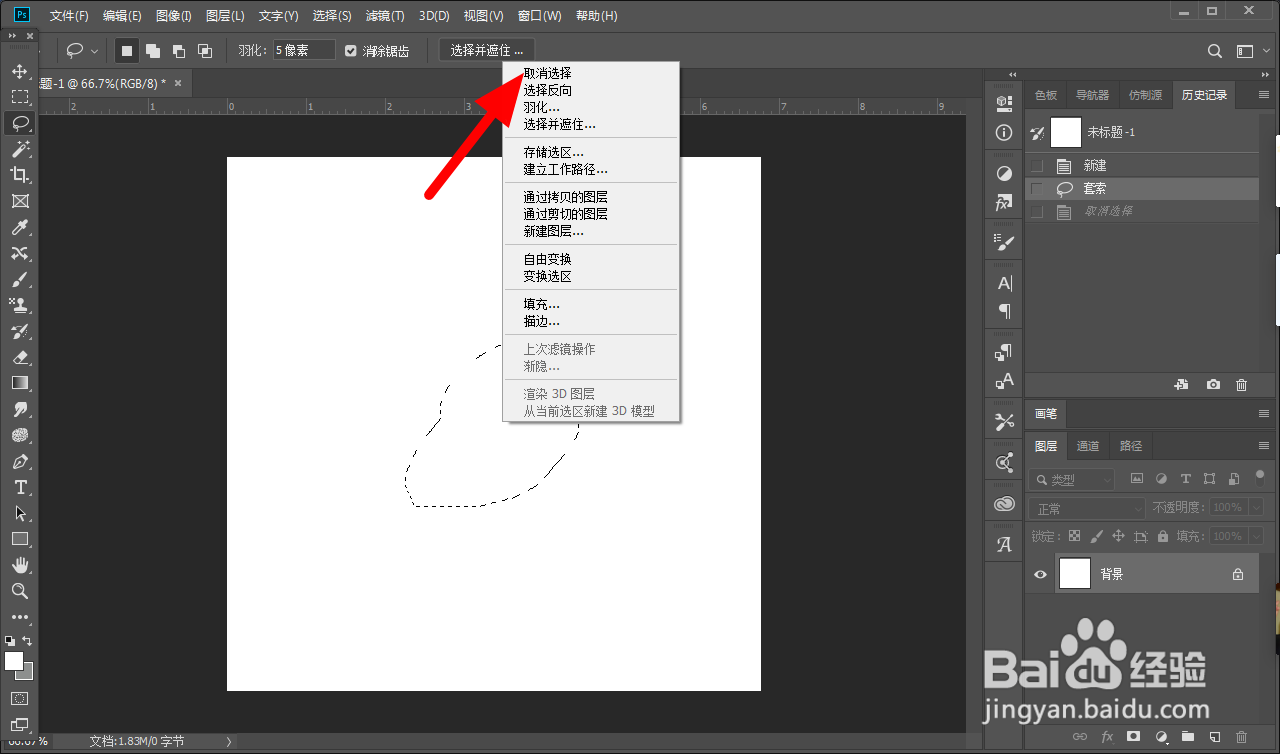Delete current state via History trash icon
The image size is (1280, 754).
point(1242,384)
